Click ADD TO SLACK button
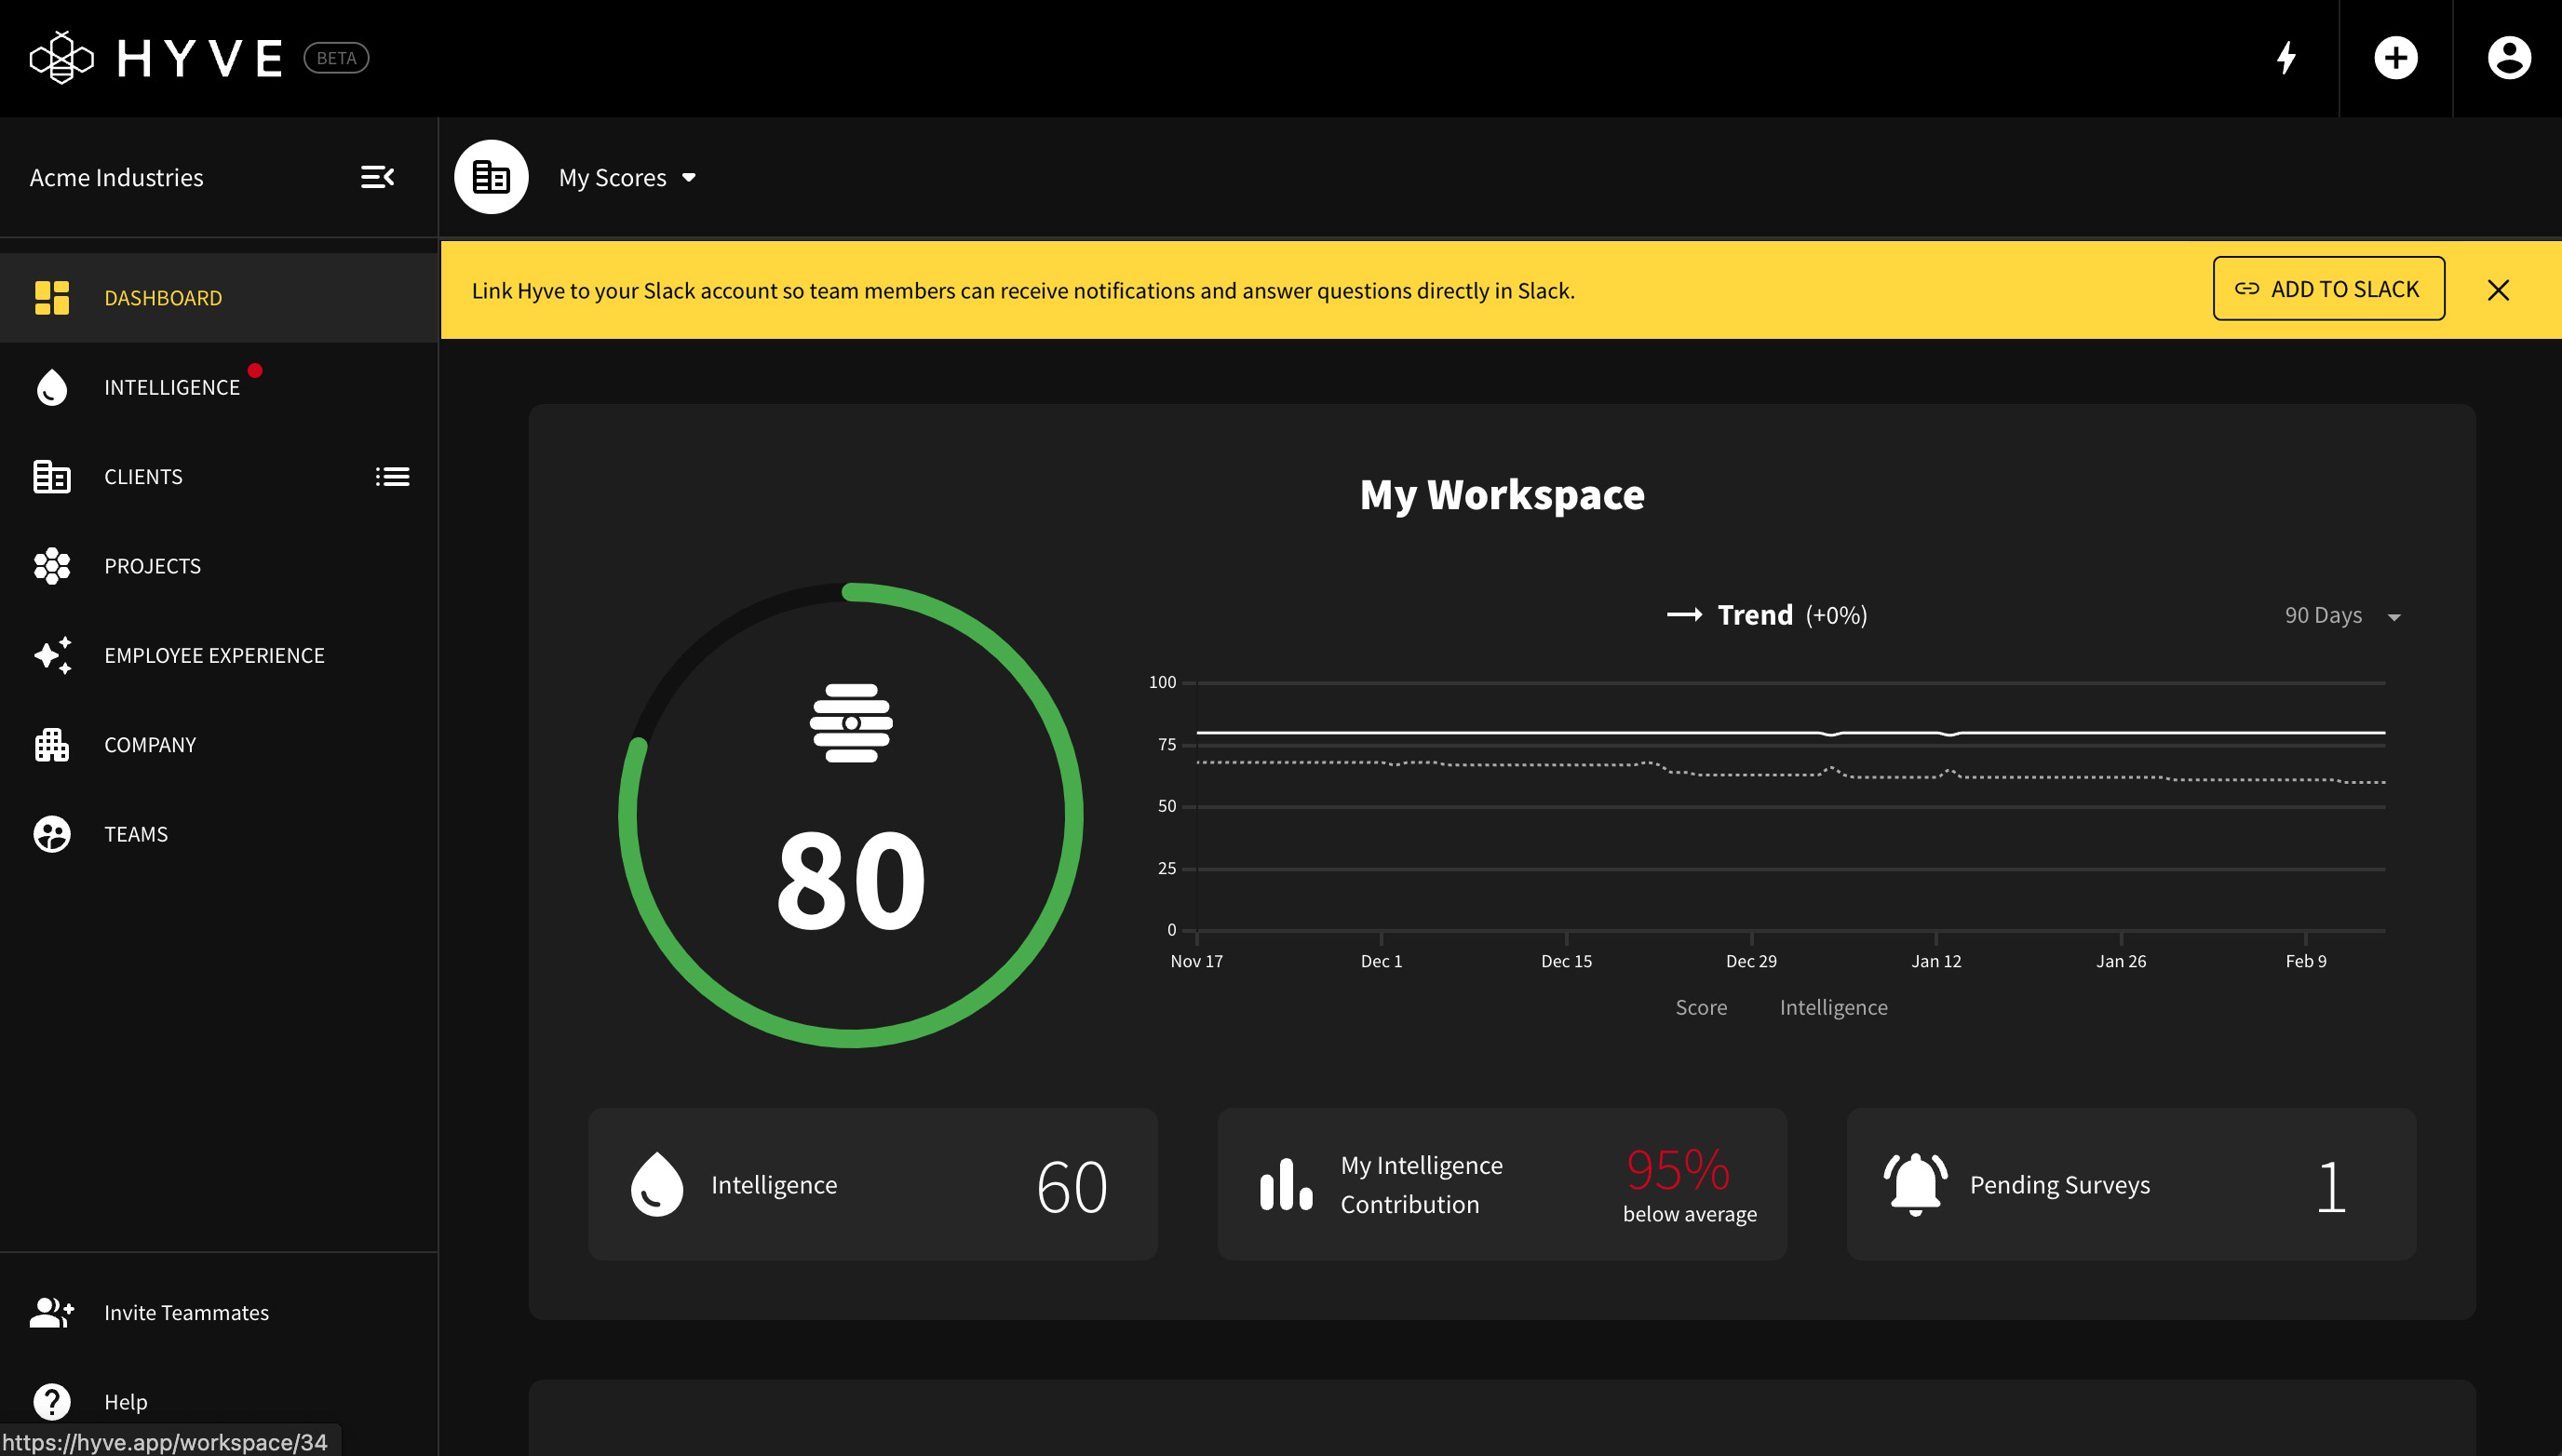 (x=2328, y=289)
